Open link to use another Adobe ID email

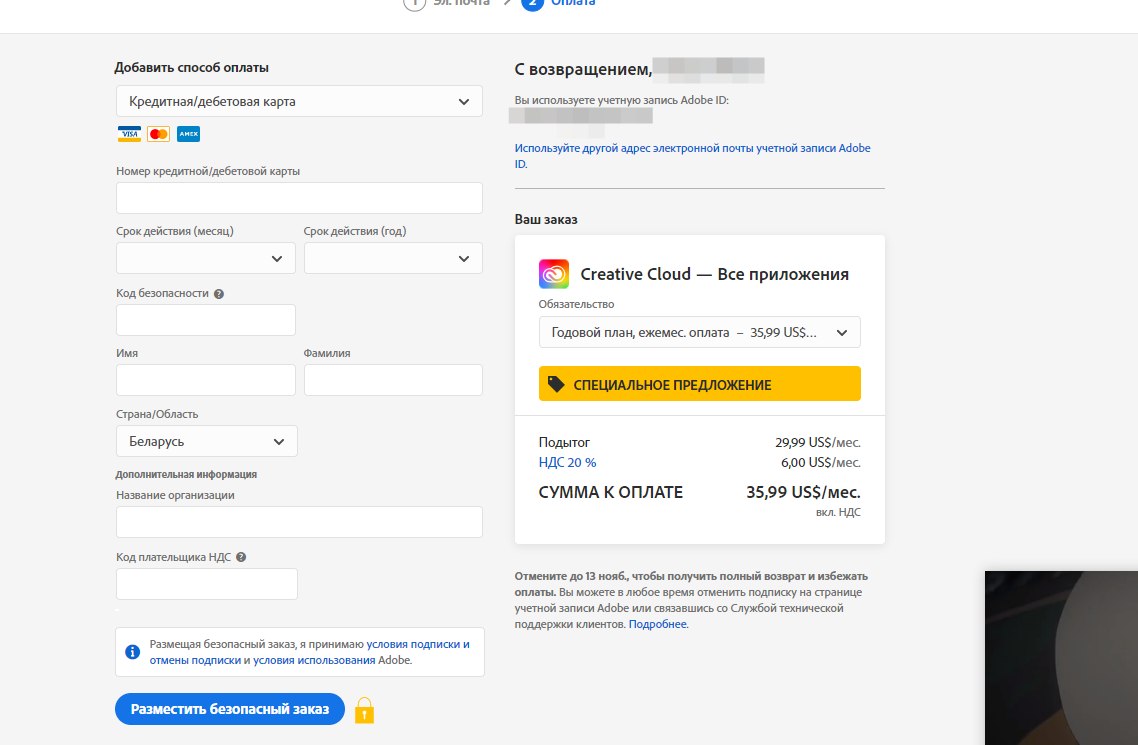692,156
